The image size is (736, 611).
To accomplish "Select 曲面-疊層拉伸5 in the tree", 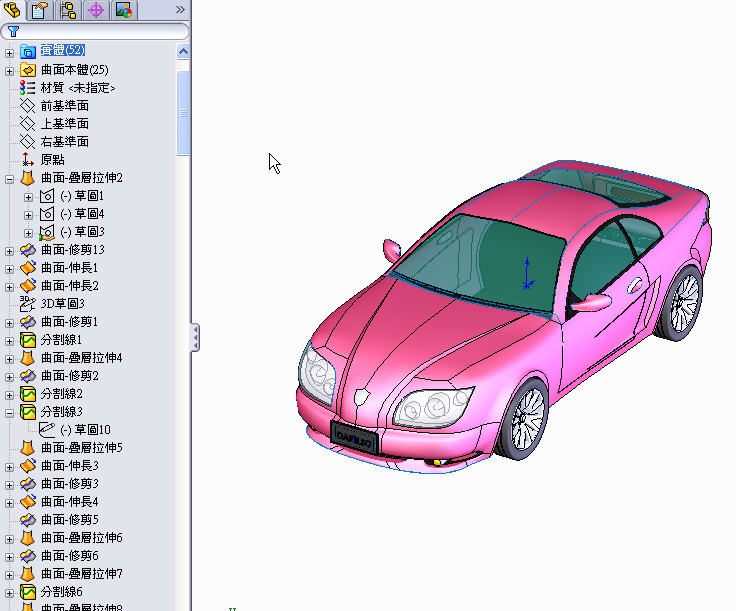I will [82, 448].
